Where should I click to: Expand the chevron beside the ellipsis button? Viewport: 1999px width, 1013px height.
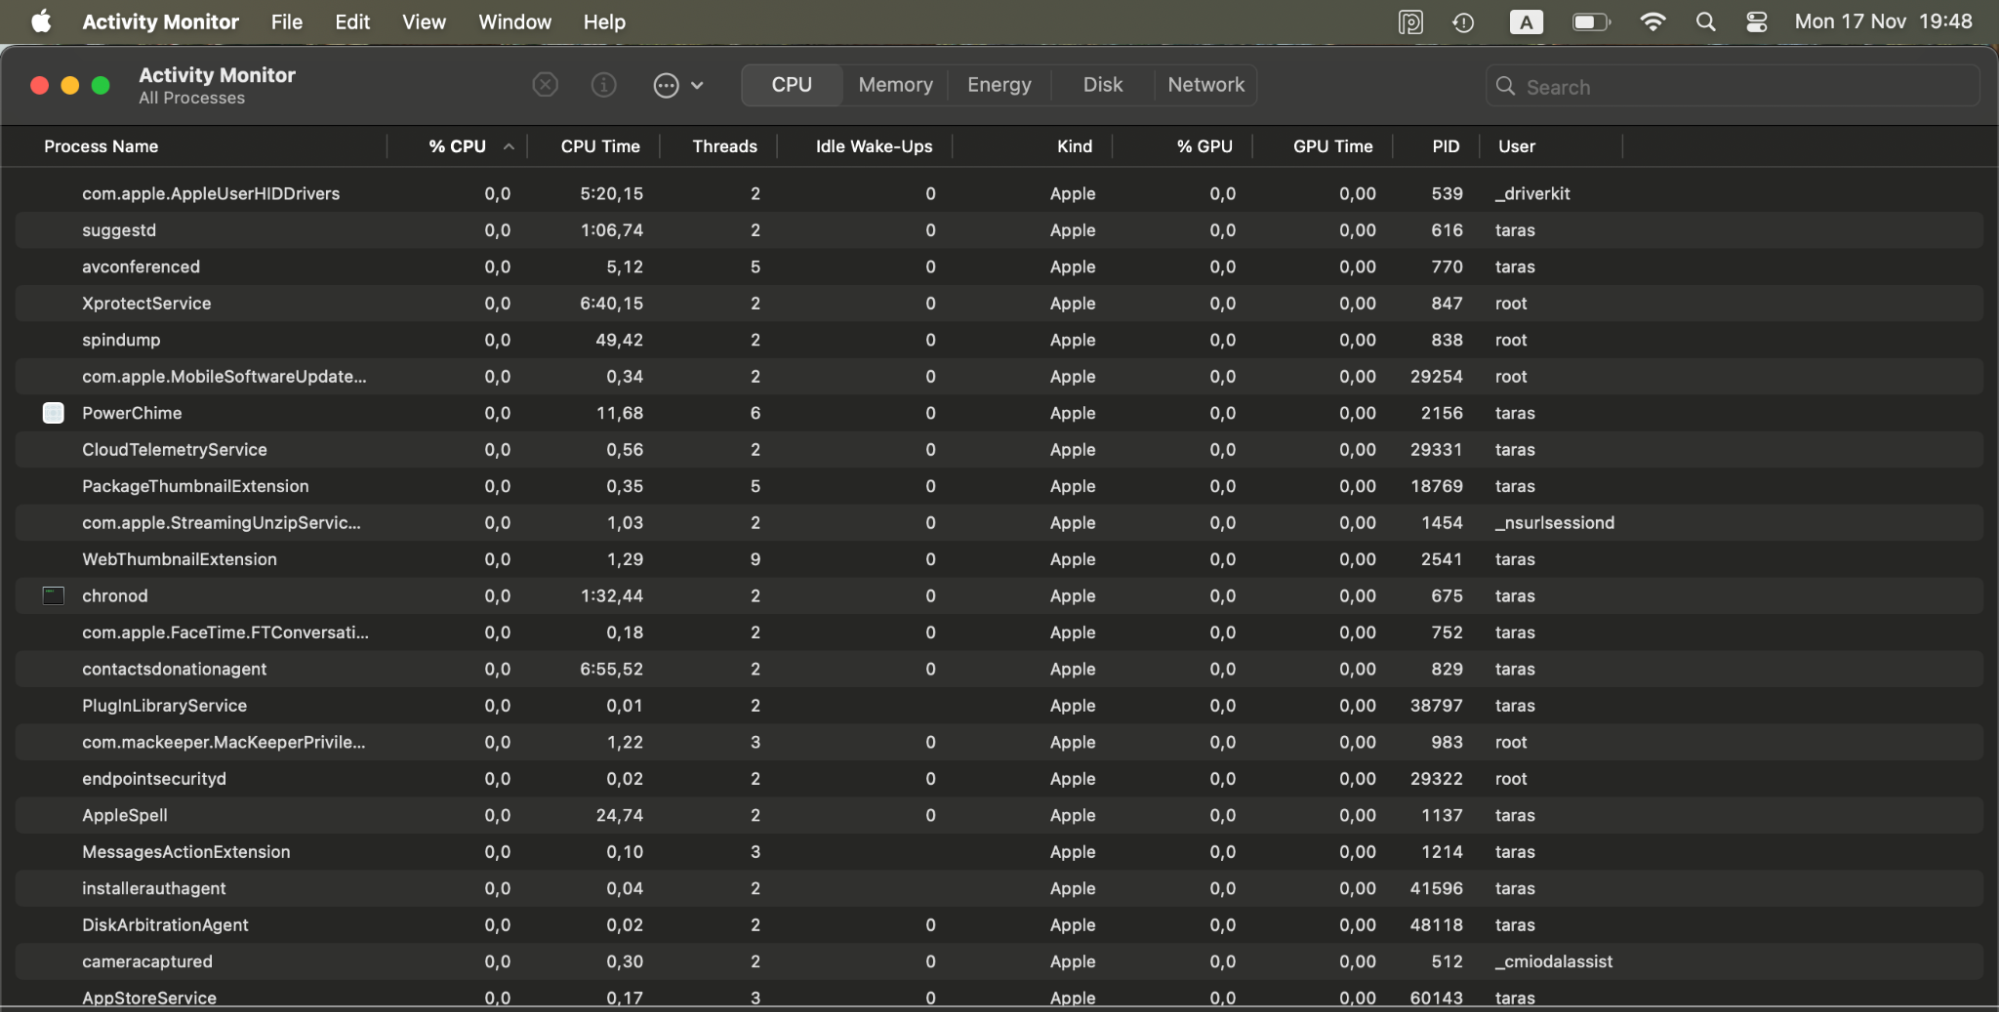pos(698,85)
